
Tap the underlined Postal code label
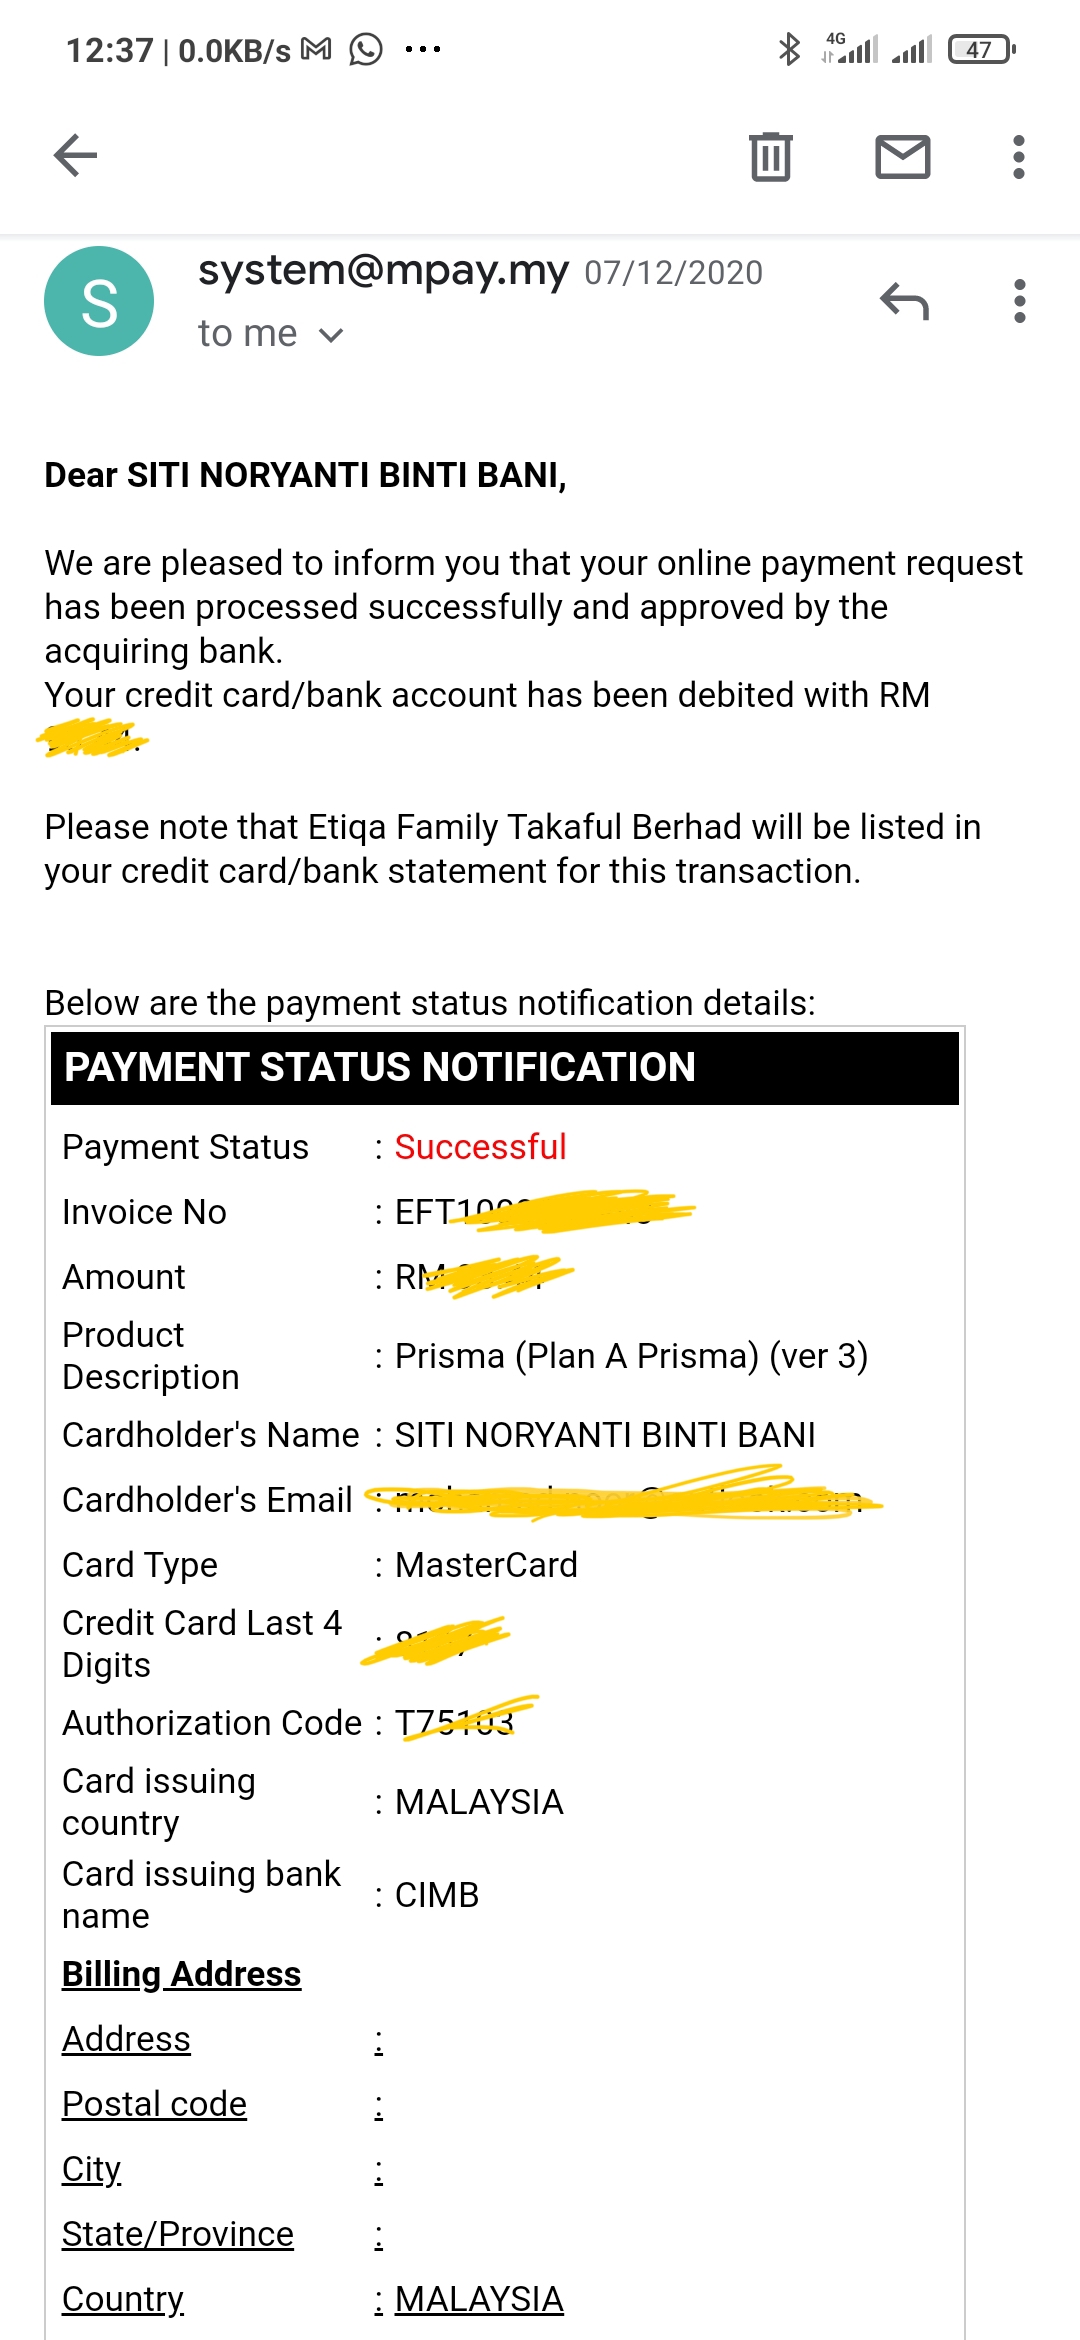click(154, 2104)
